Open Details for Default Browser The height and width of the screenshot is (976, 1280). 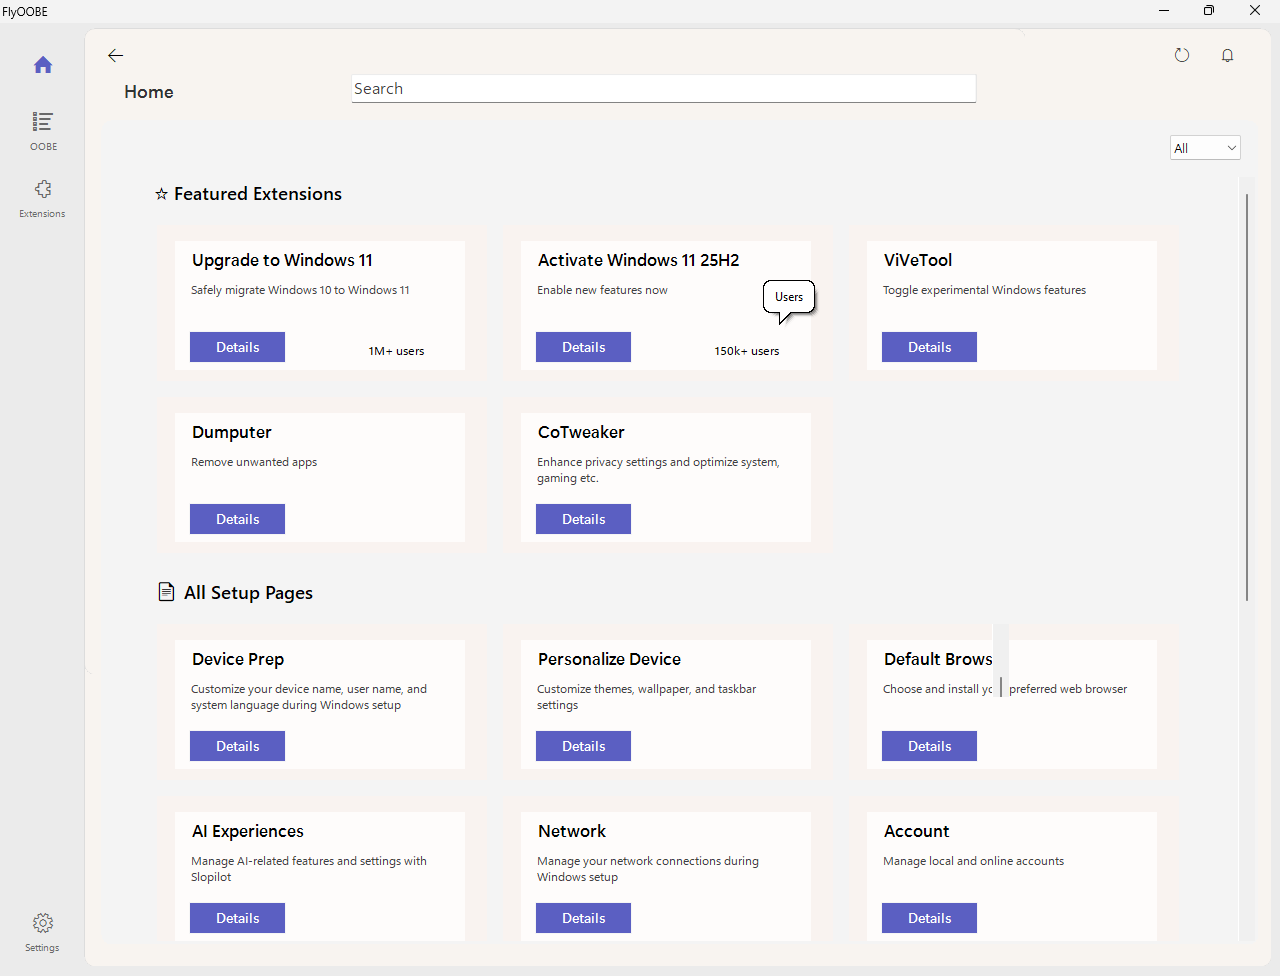(930, 746)
